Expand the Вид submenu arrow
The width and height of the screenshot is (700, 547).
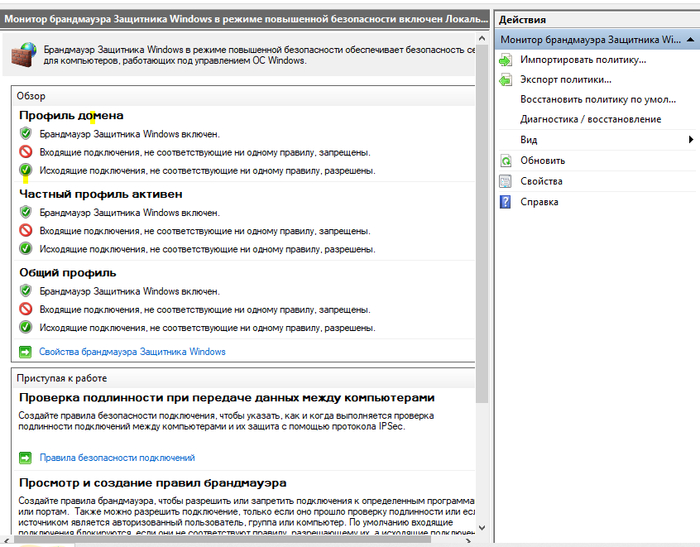[x=691, y=140]
